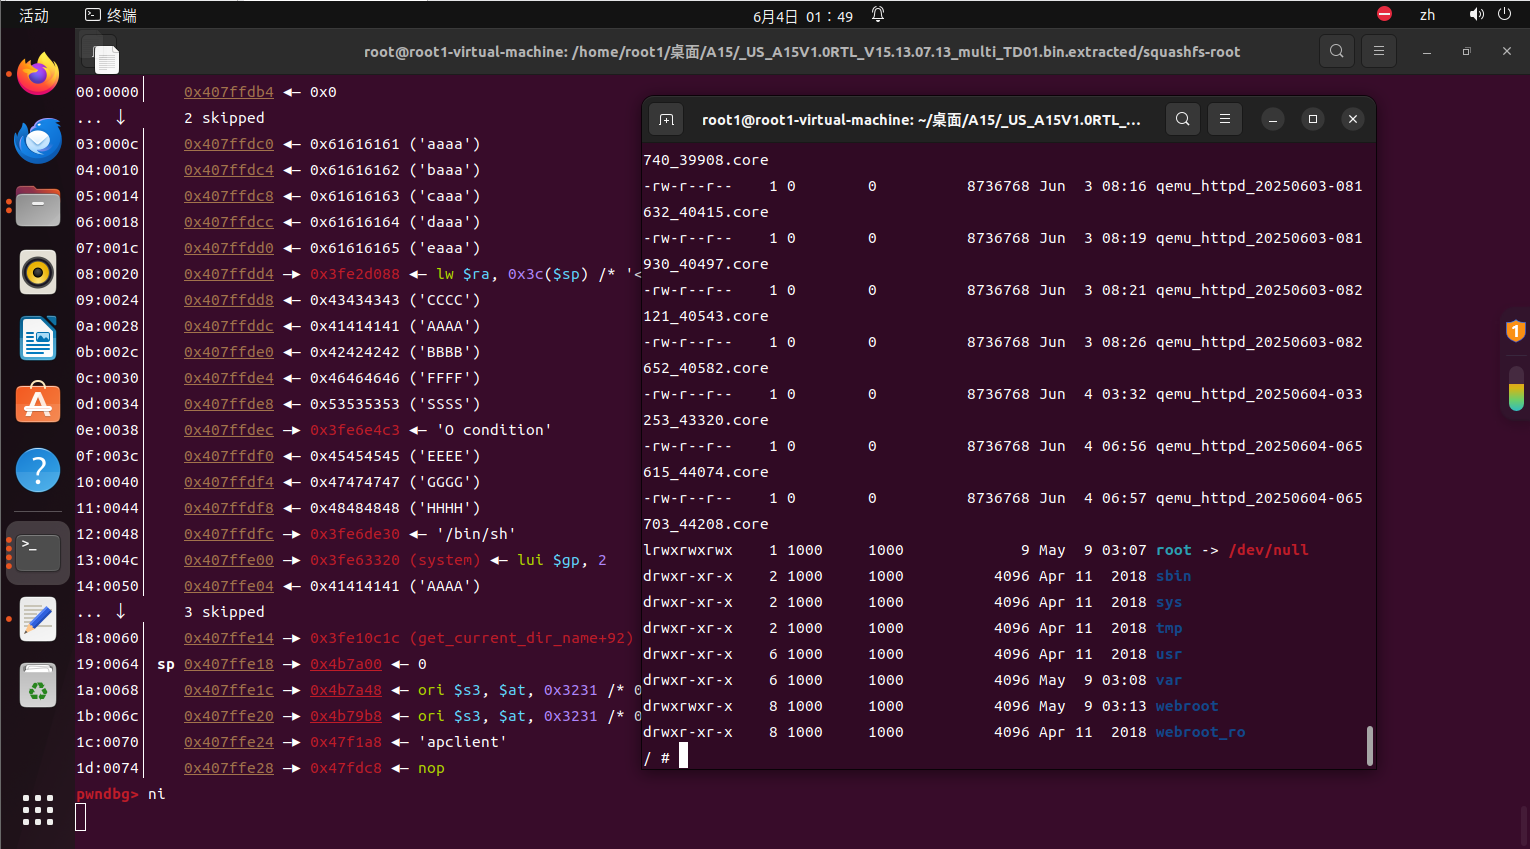Click stack address 0x407ffdb4
Image resolution: width=1530 pixels, height=849 pixels.
[x=229, y=92]
